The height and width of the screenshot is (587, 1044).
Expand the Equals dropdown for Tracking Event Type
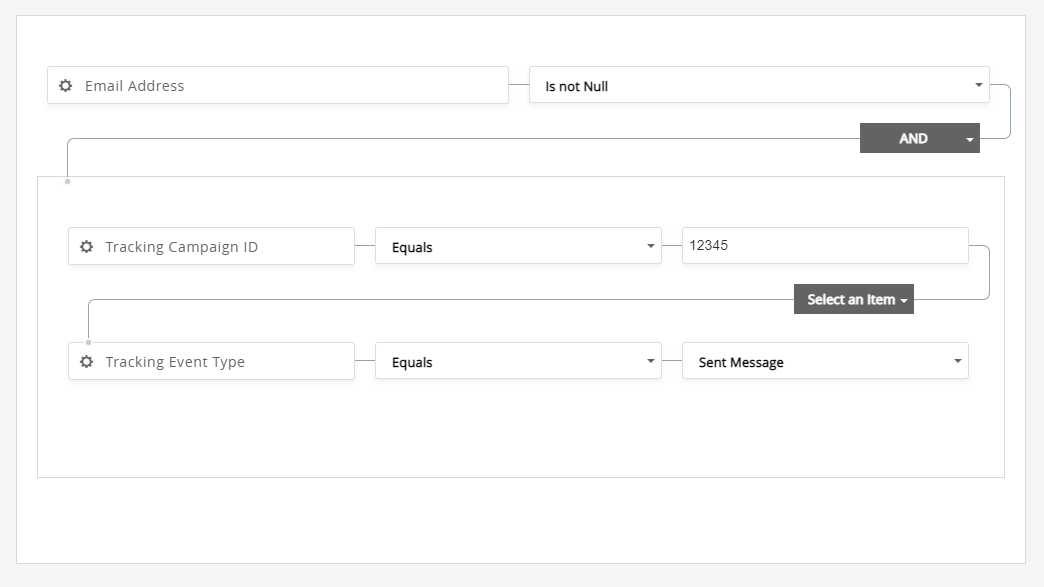(x=517, y=362)
